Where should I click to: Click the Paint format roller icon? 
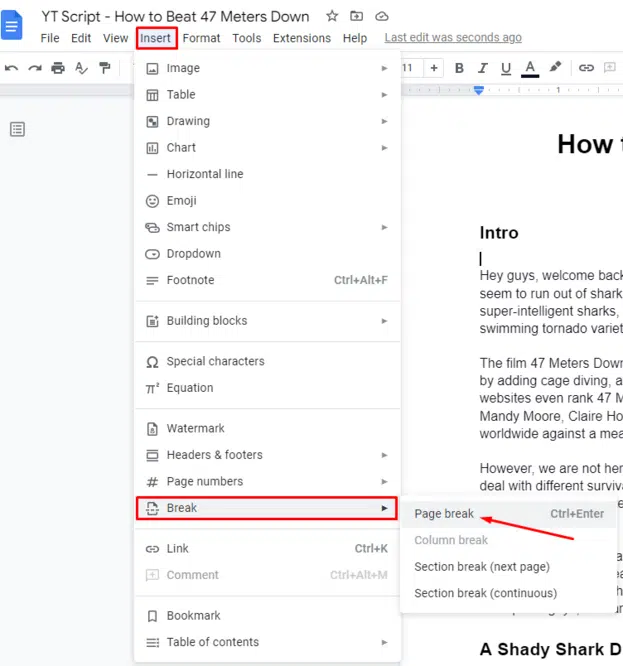105,68
